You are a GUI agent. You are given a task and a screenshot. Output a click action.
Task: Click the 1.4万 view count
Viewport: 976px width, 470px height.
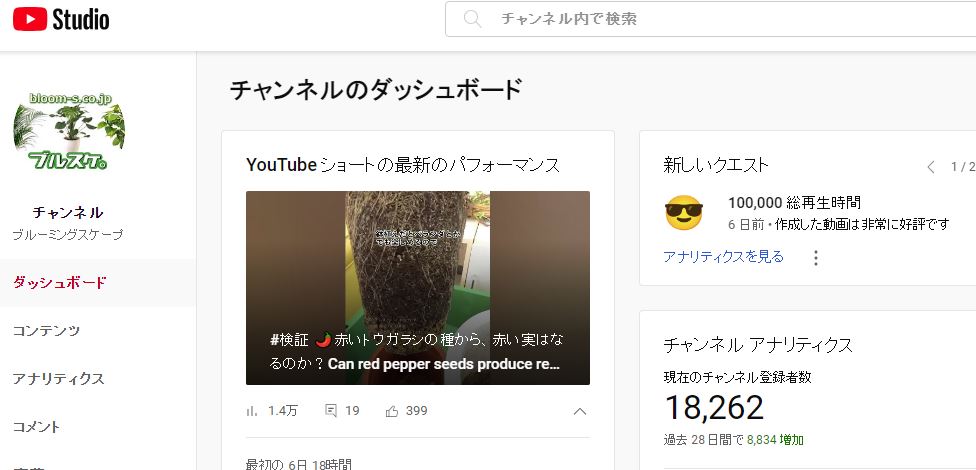283,411
